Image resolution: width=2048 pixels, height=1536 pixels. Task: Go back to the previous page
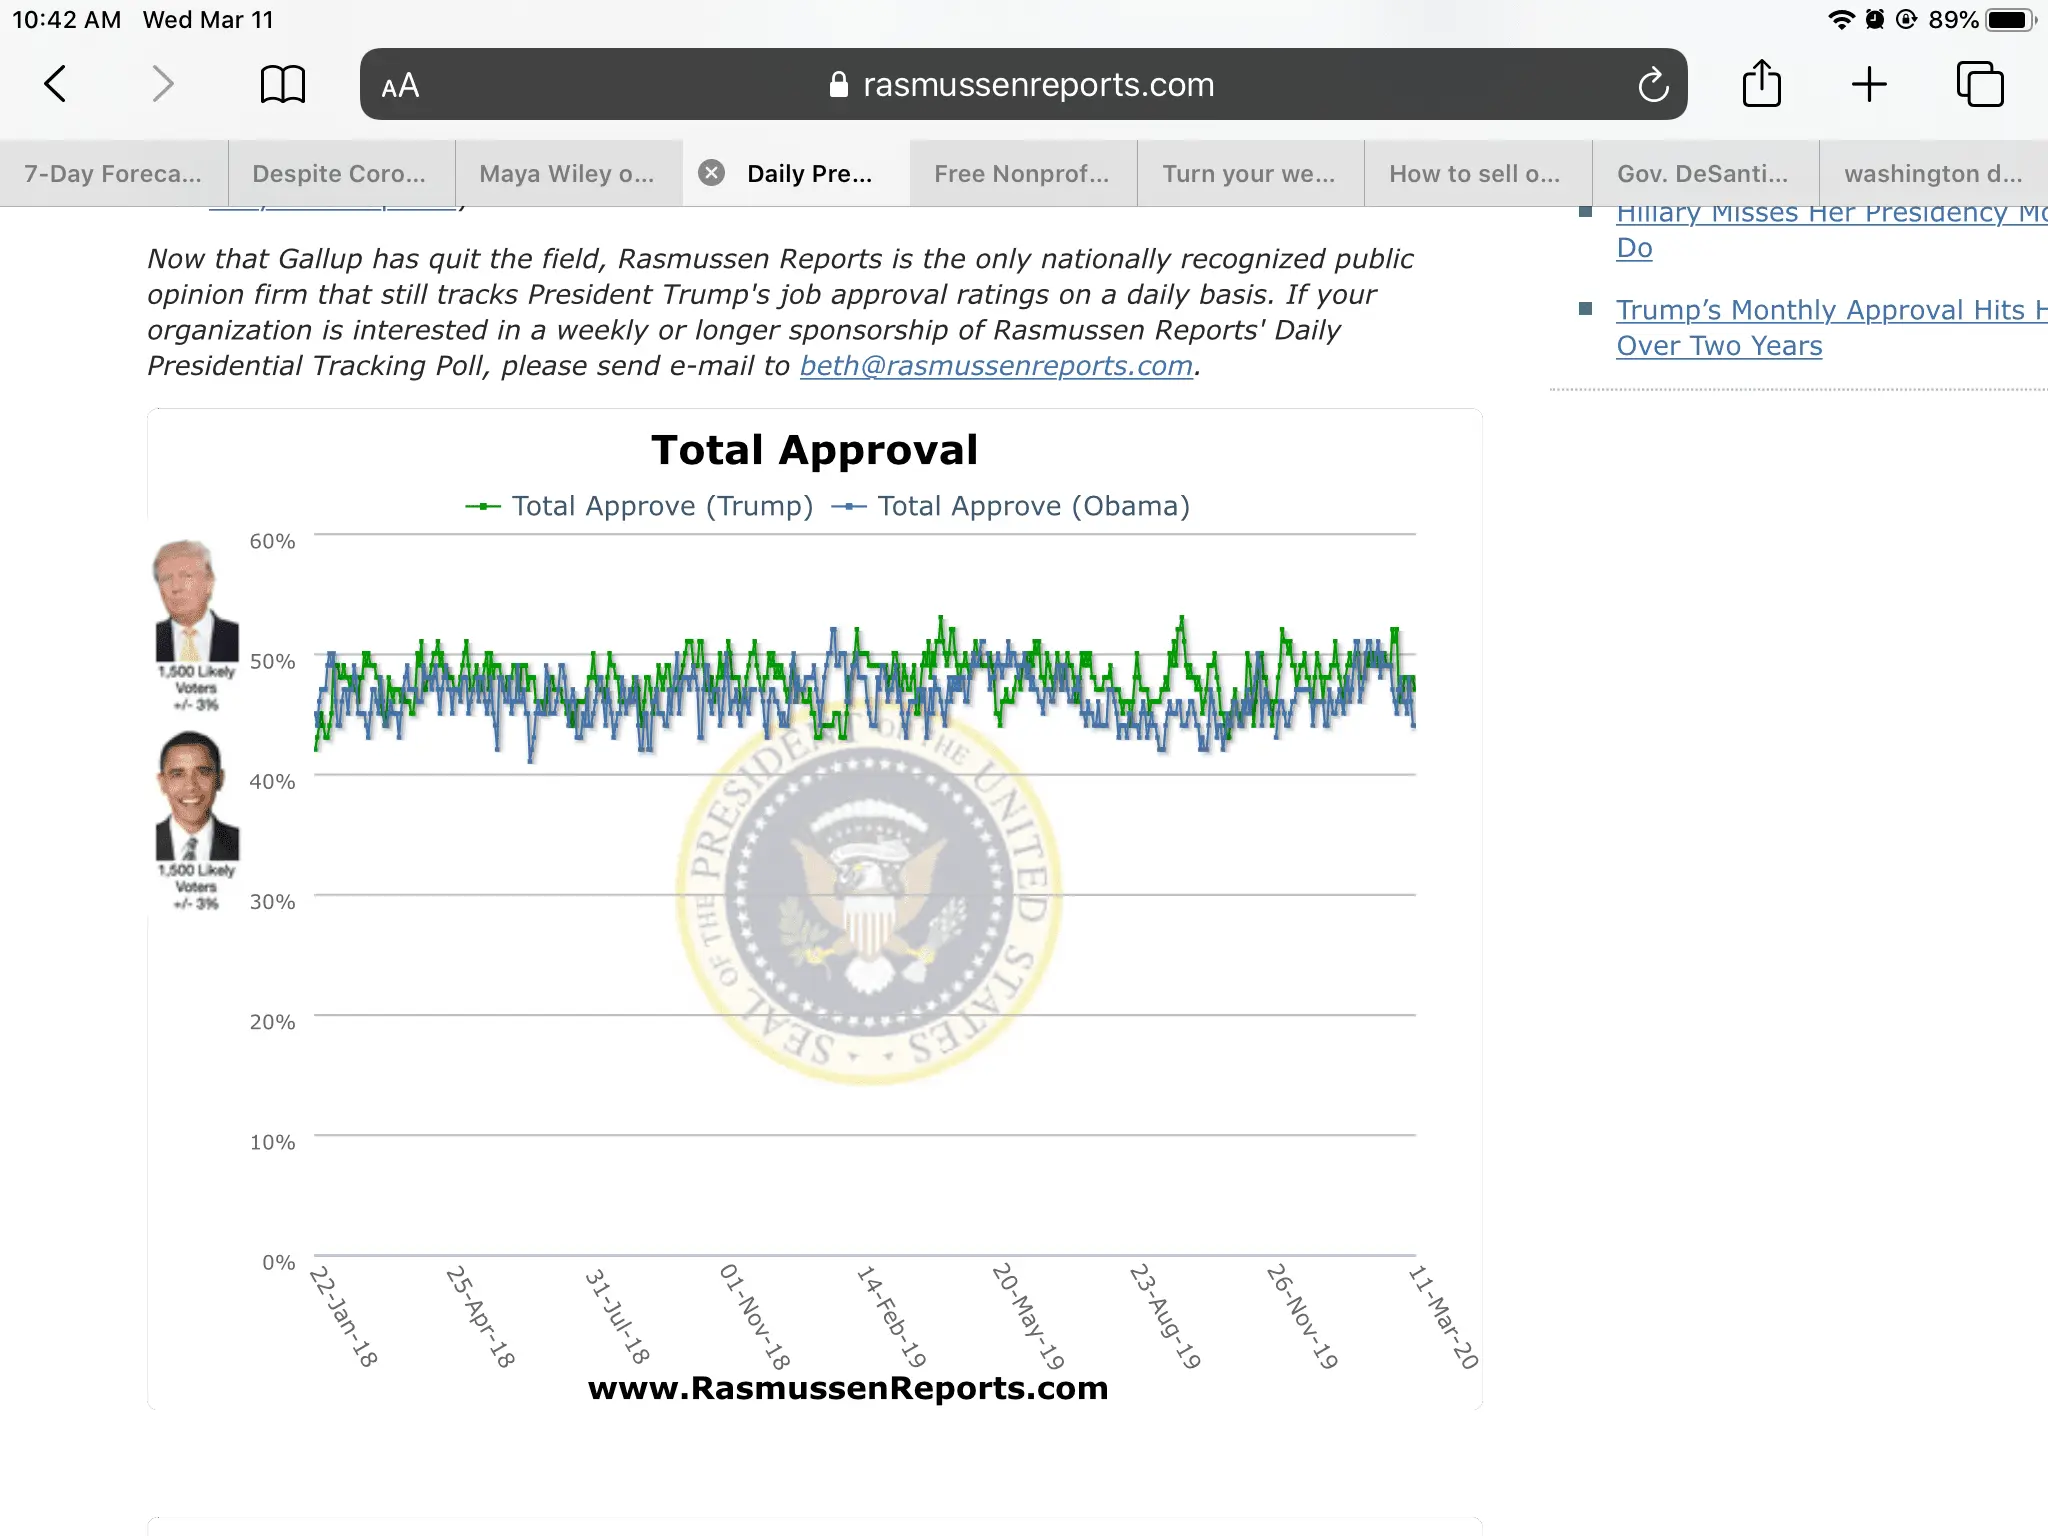tap(56, 84)
